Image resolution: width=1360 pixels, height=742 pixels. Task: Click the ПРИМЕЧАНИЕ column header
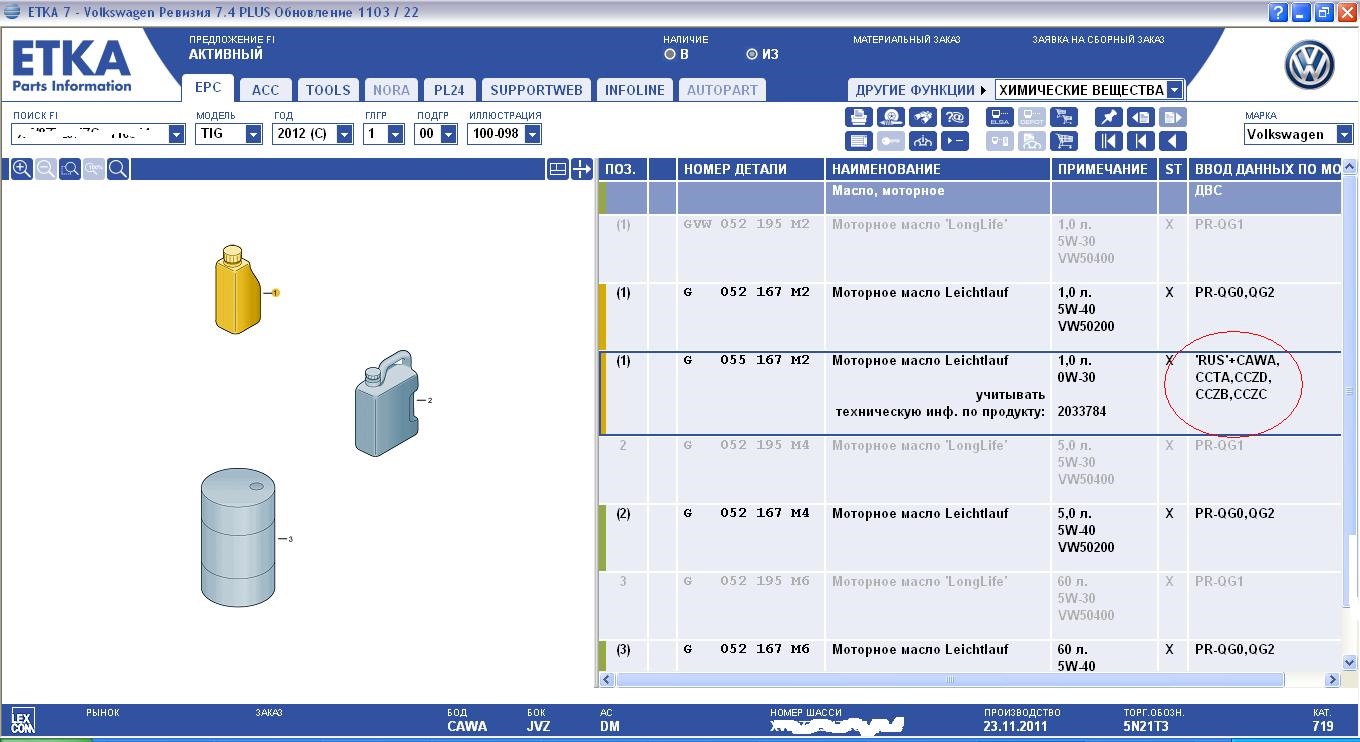(1104, 169)
